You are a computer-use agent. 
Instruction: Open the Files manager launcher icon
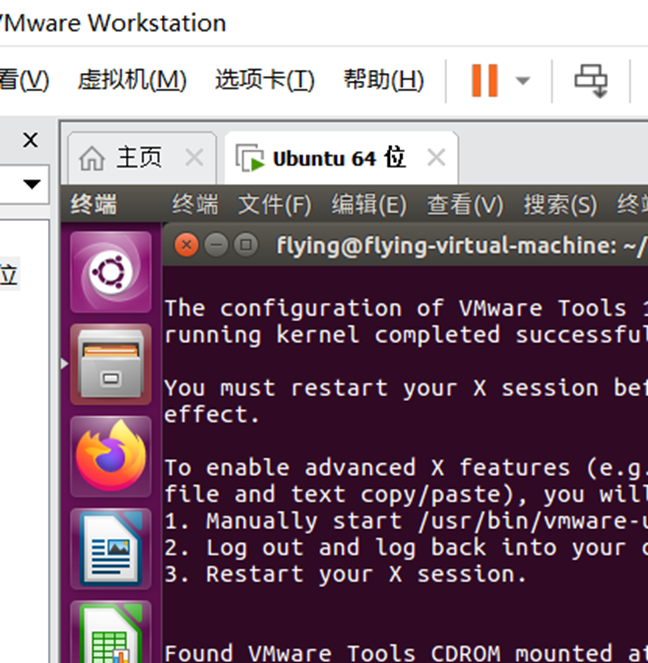click(x=111, y=364)
